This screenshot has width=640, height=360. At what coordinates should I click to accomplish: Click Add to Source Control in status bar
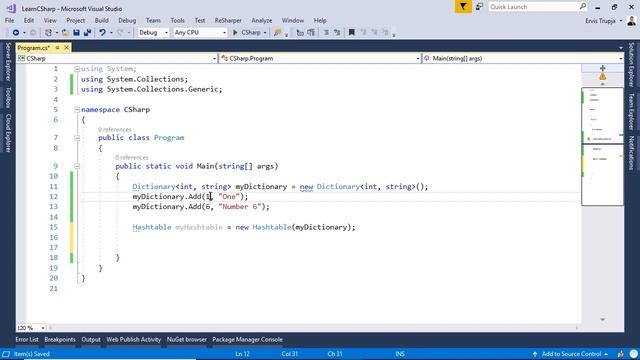[x=571, y=354]
